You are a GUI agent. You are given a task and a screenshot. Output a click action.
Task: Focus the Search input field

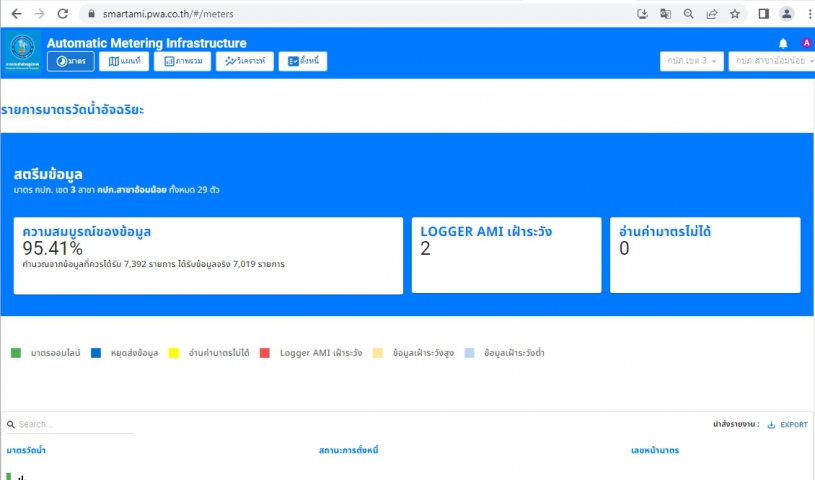[x=70, y=425]
